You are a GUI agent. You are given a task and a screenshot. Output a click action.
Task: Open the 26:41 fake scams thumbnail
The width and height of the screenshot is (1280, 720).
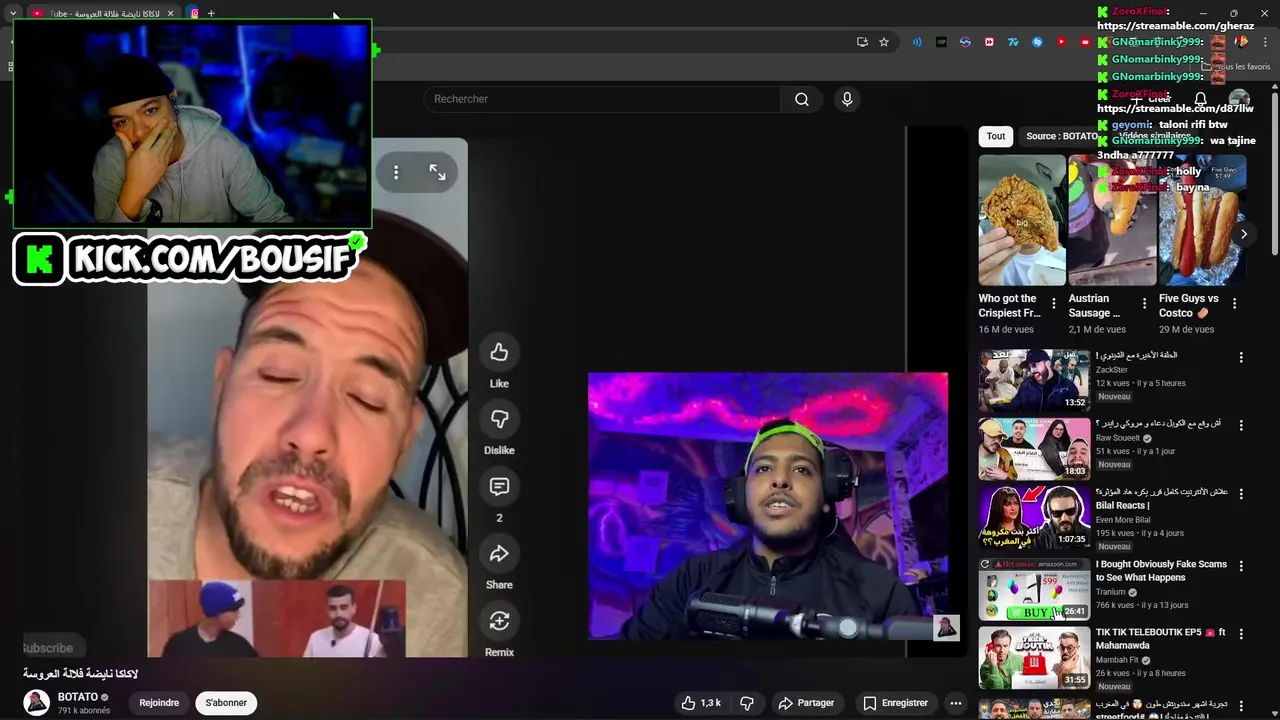[x=1034, y=589]
